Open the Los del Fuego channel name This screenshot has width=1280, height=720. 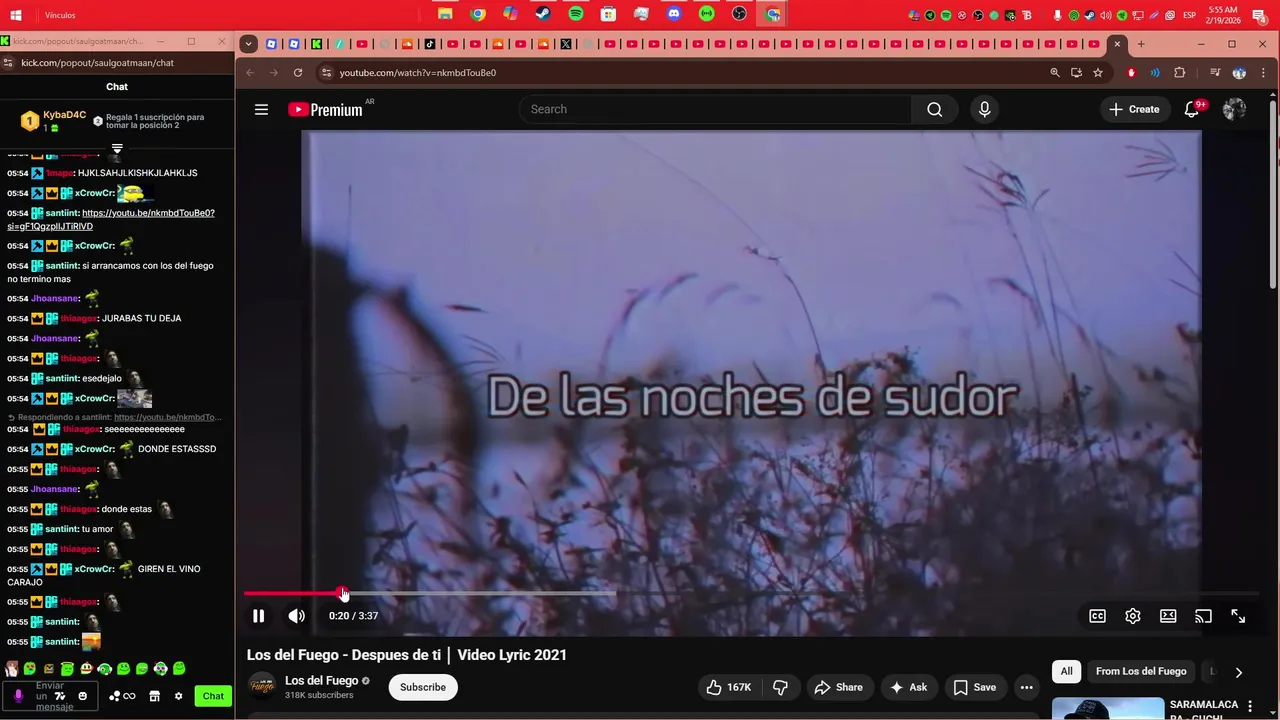pyautogui.click(x=321, y=680)
